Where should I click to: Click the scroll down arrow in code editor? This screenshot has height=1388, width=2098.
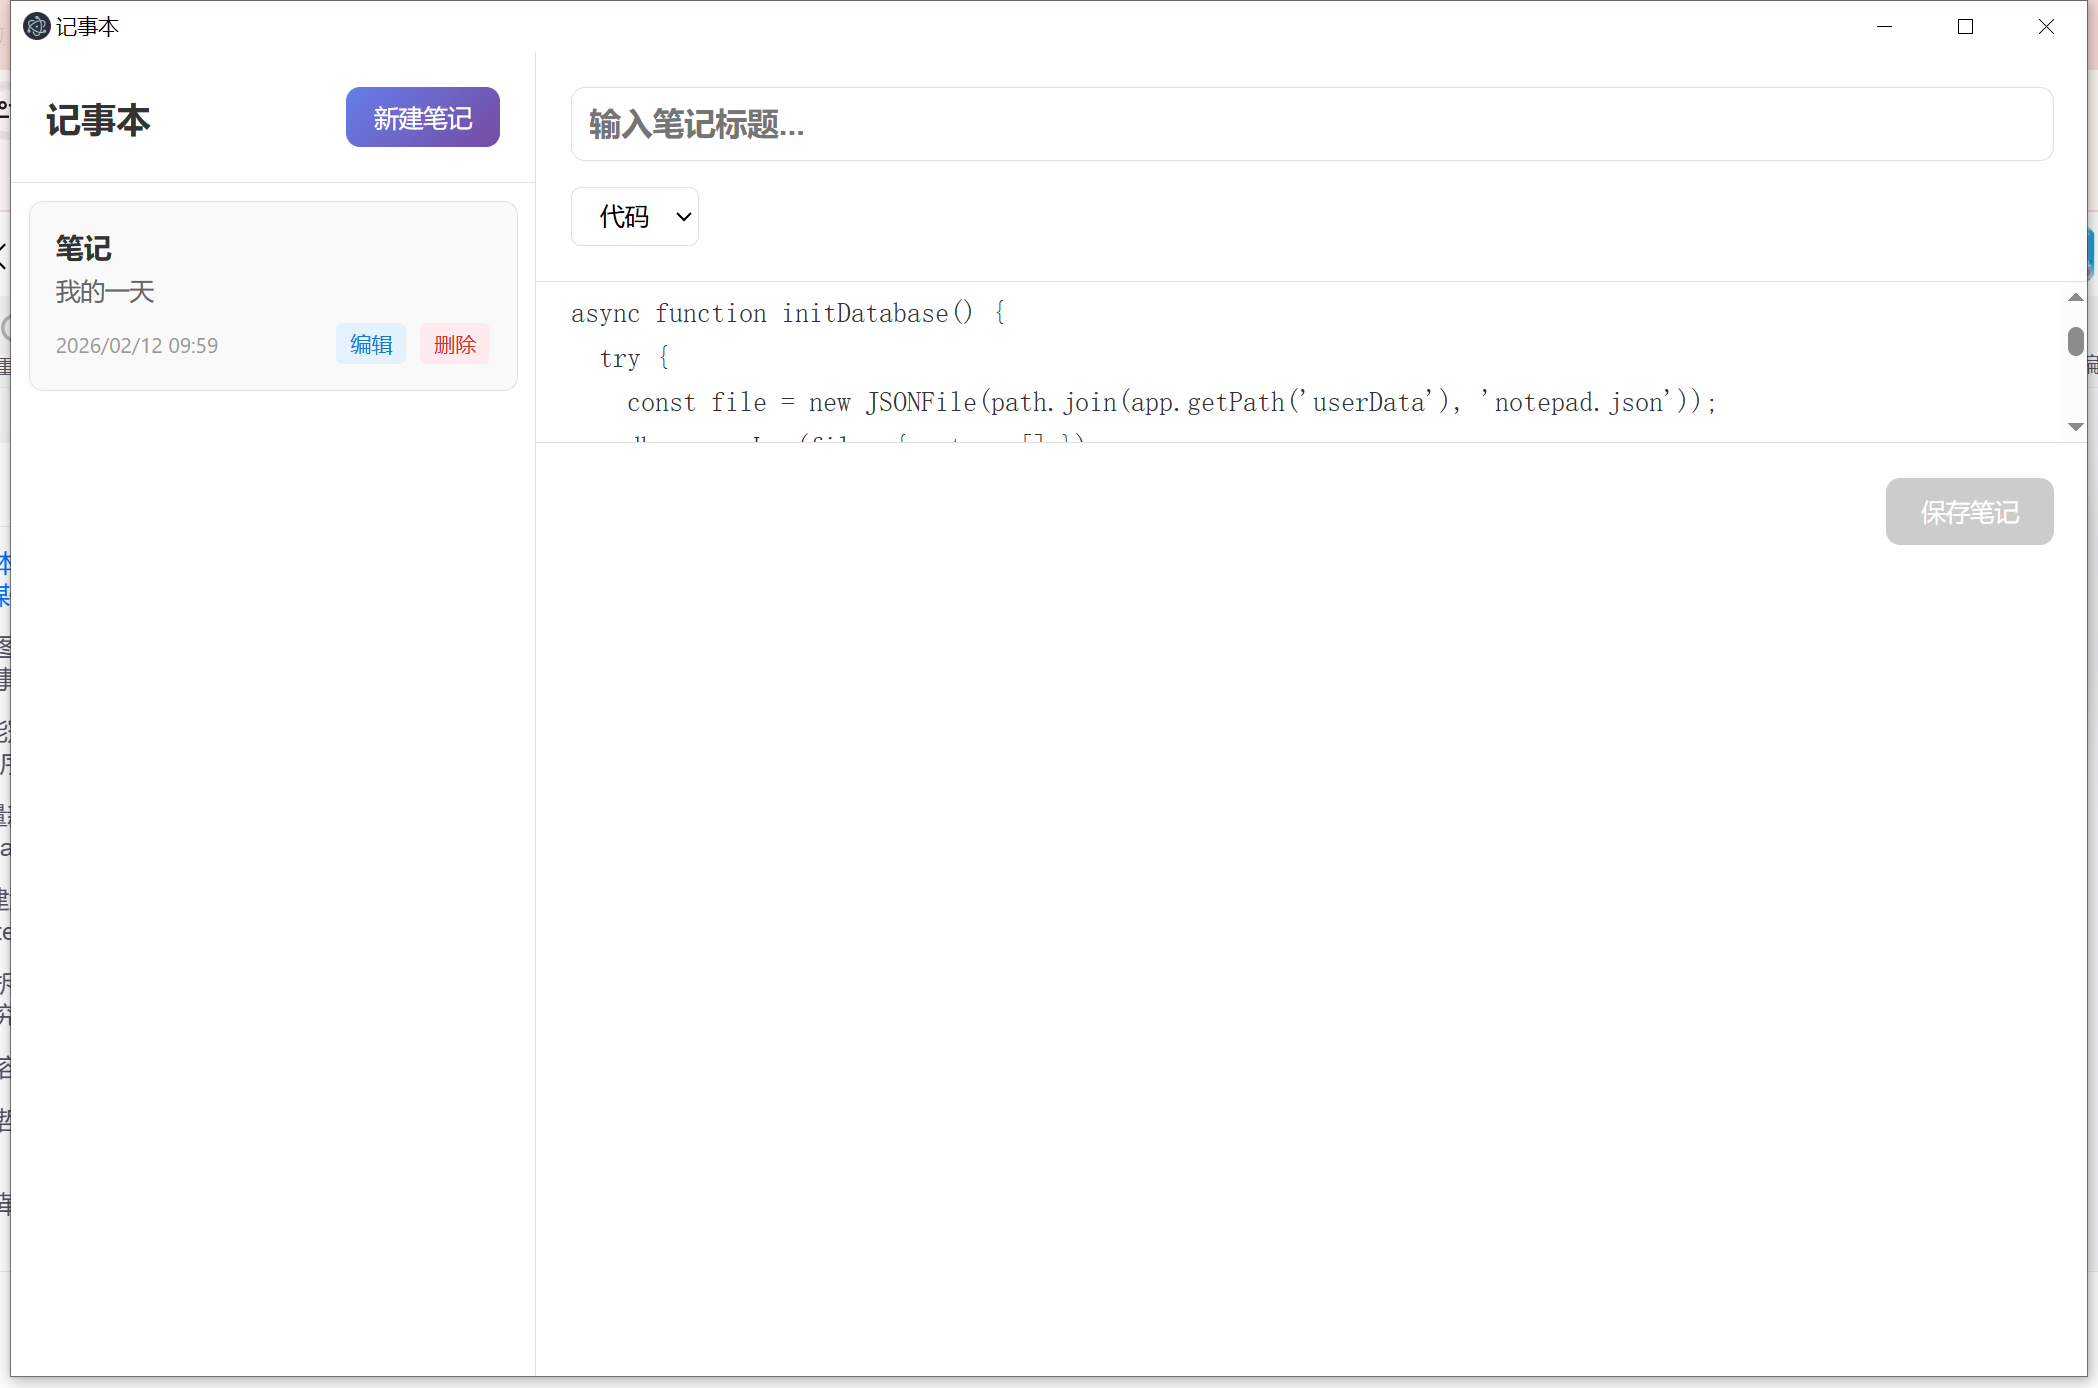click(x=2075, y=427)
